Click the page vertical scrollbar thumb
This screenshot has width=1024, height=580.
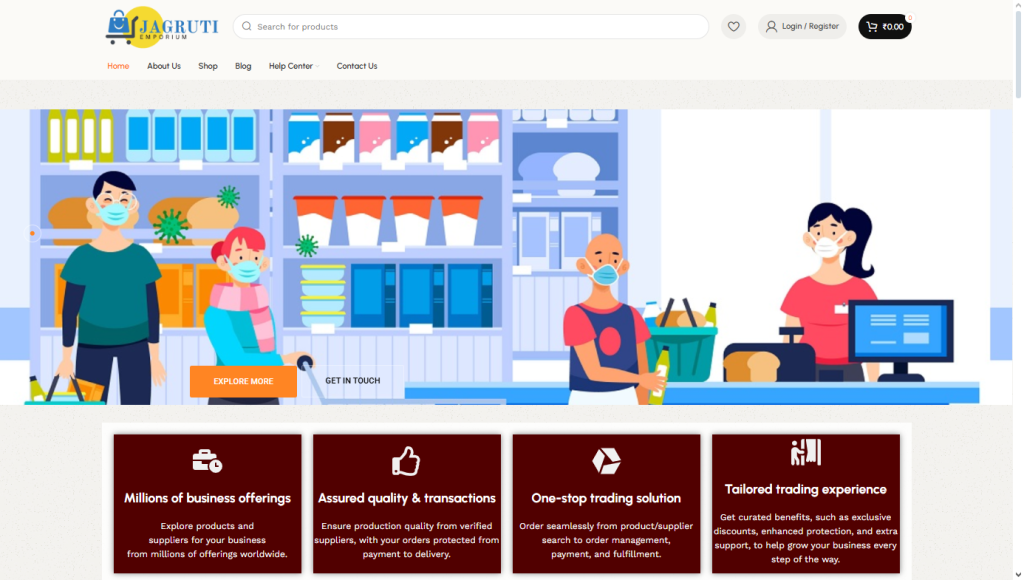tap(1017, 56)
